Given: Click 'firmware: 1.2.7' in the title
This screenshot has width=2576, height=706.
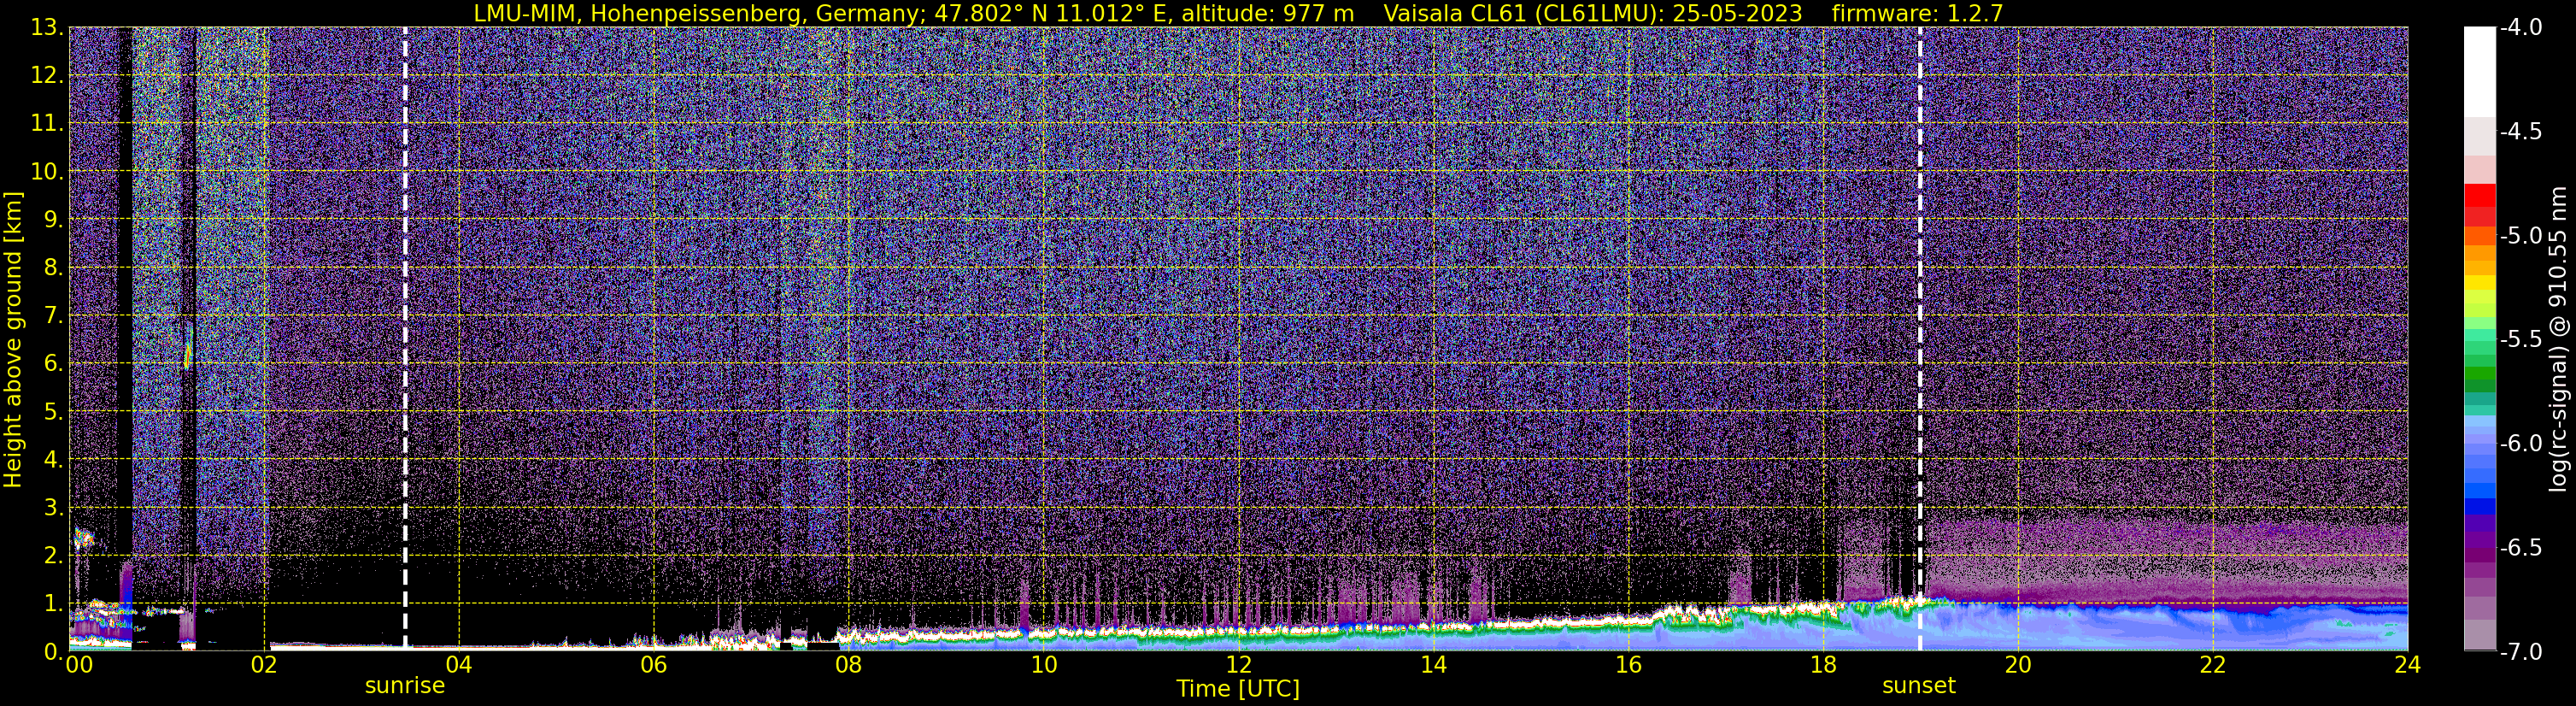Looking at the screenshot, I should tap(1917, 13).
